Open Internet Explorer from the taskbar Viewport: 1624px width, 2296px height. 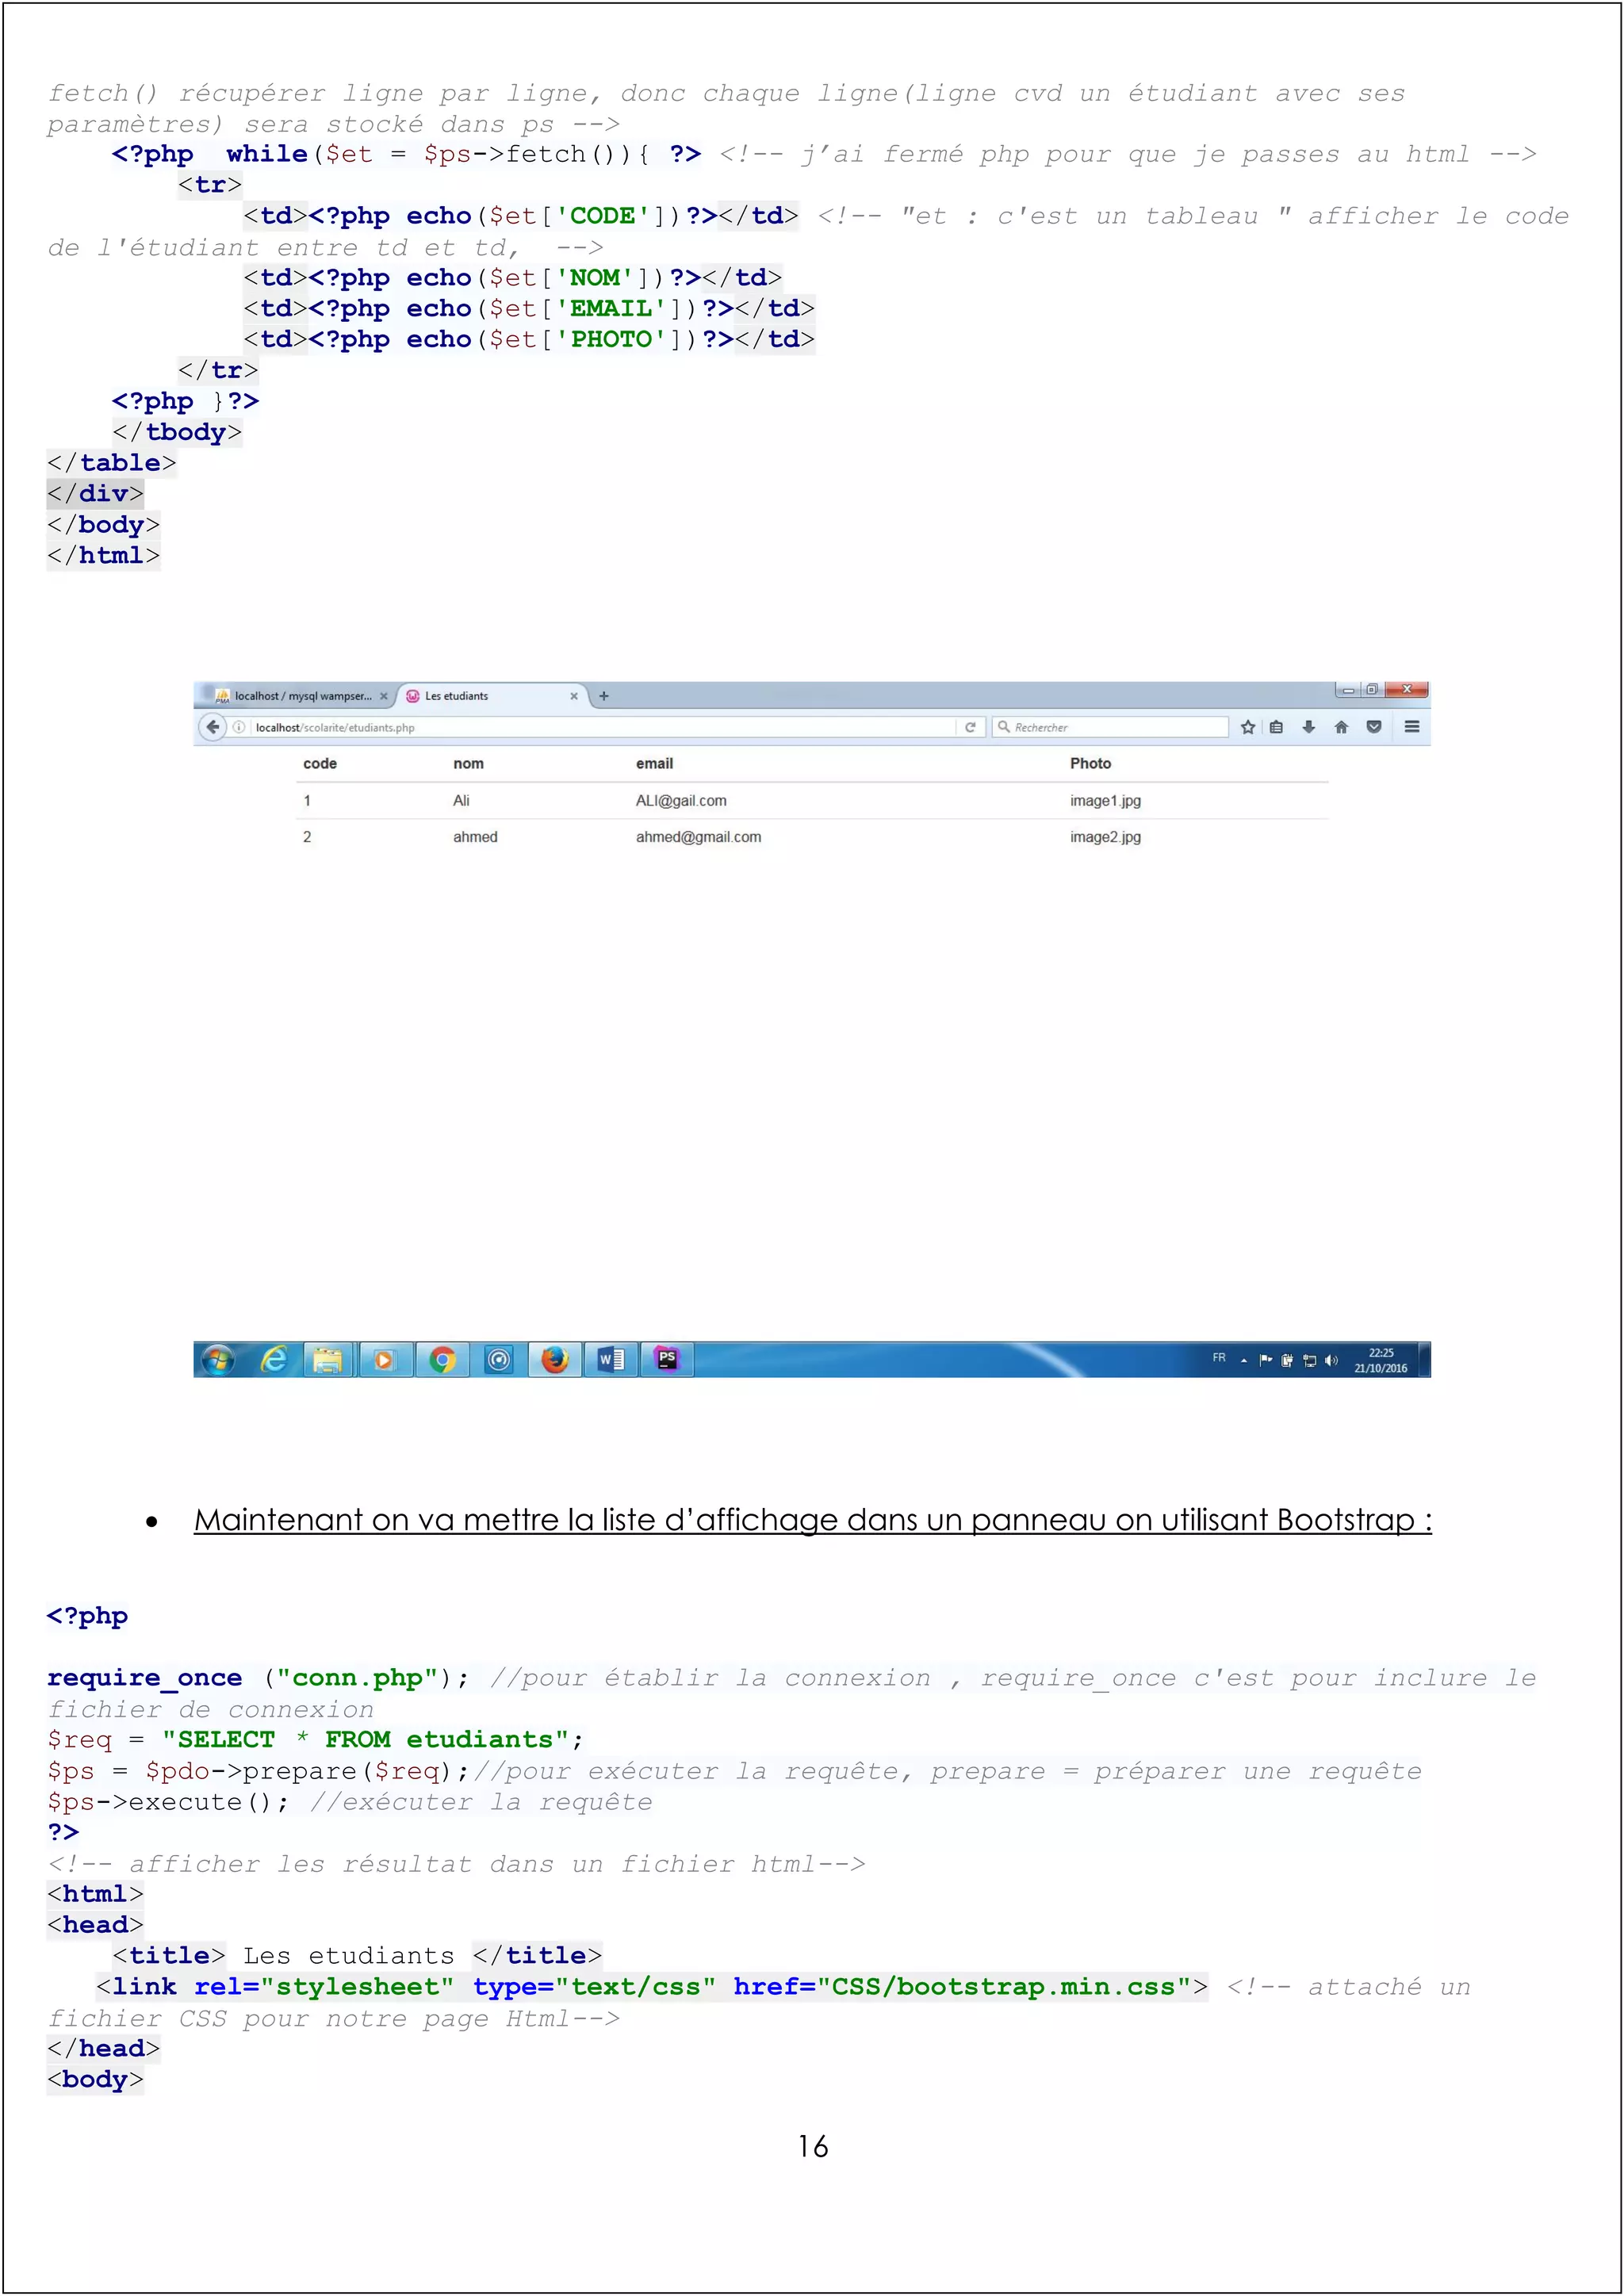[274, 1360]
